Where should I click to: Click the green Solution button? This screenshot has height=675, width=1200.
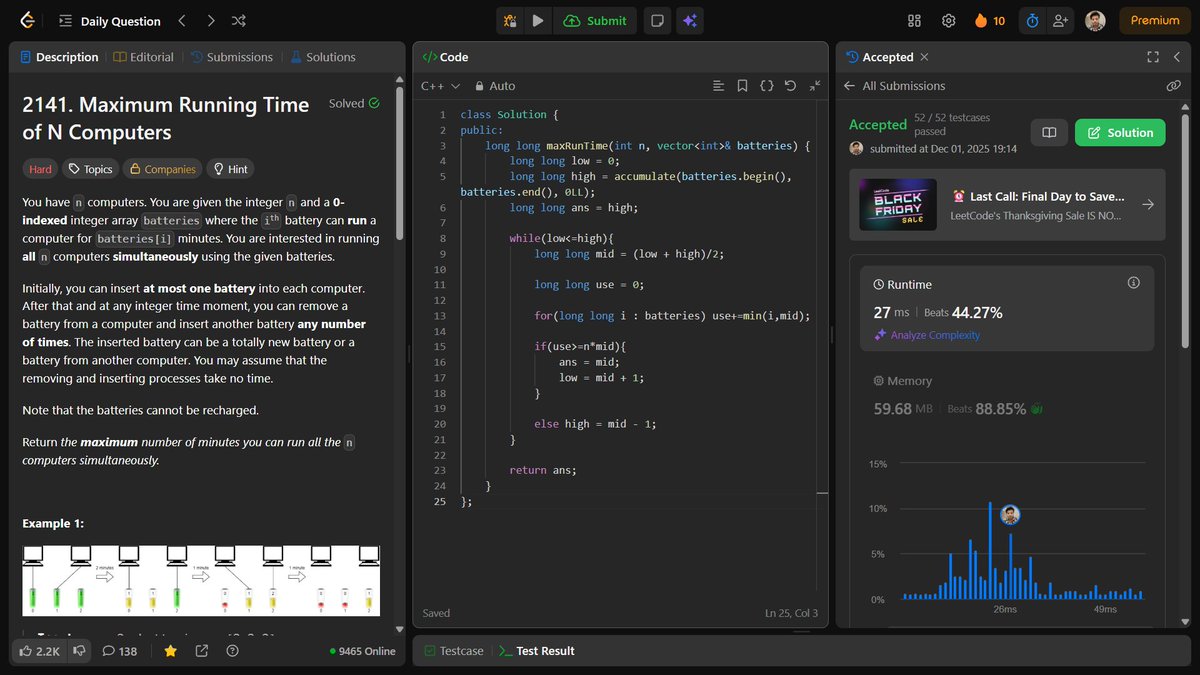[x=1119, y=132]
